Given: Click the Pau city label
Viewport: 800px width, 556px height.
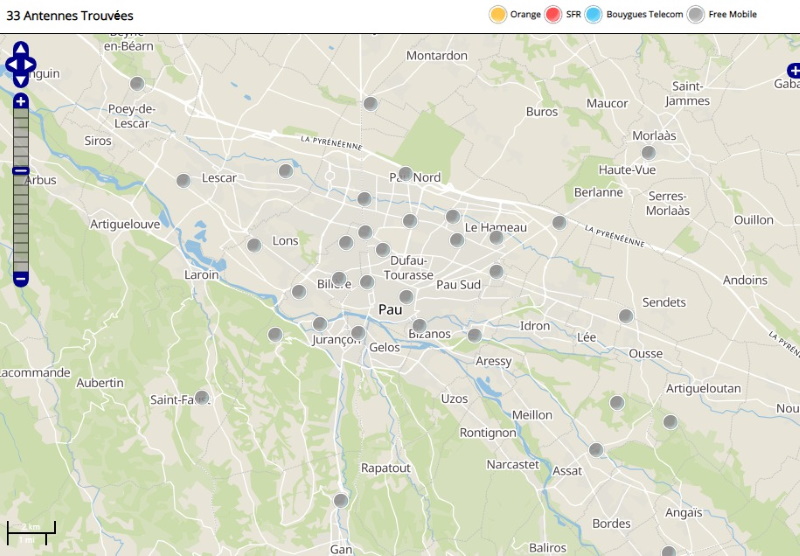Looking at the screenshot, I should point(389,310).
